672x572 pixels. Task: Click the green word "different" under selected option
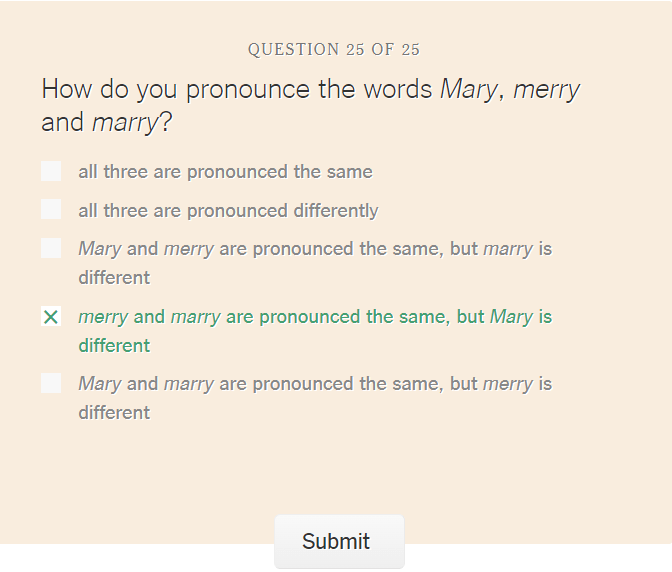(114, 345)
